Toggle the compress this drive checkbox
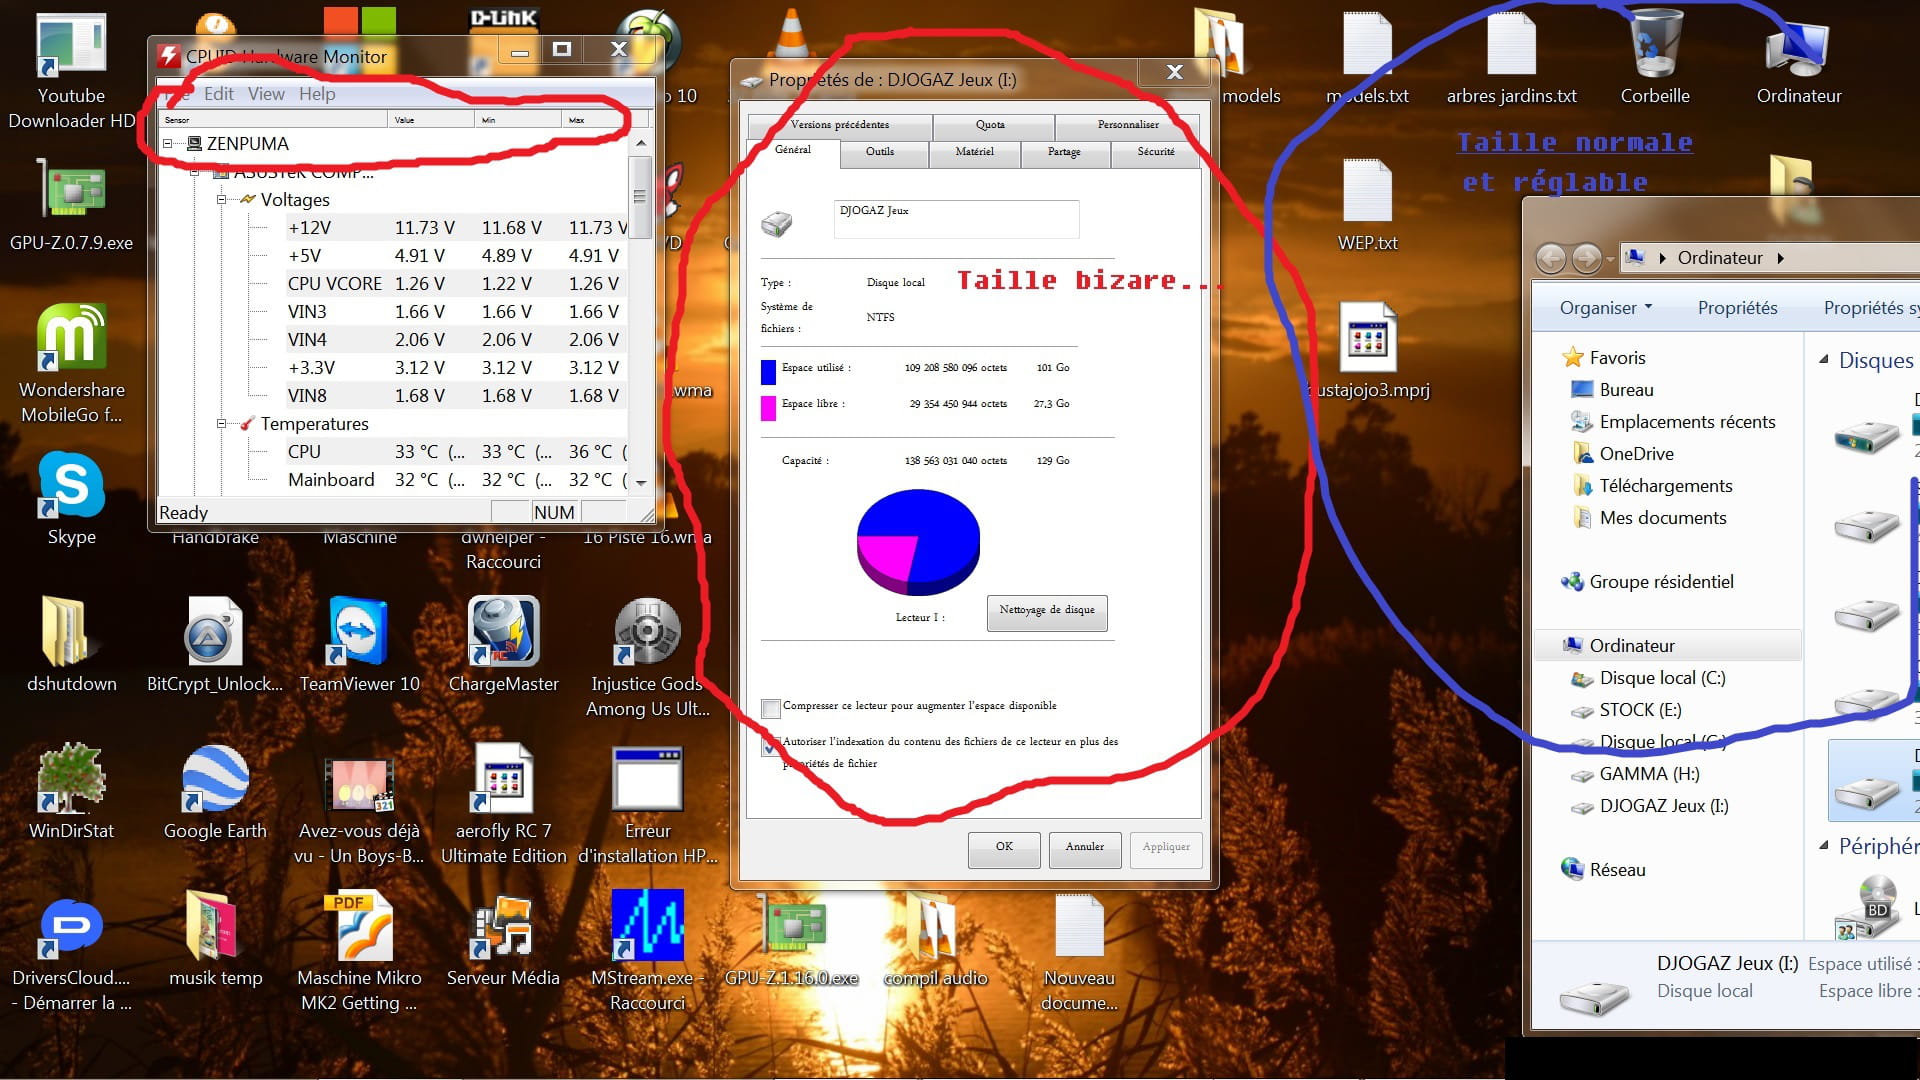 pyautogui.click(x=770, y=708)
